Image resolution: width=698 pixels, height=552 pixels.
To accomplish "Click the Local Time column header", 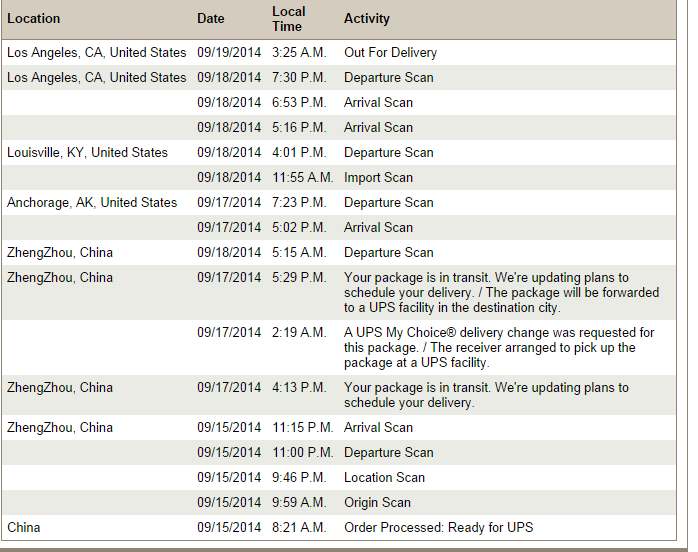I will [289, 19].
